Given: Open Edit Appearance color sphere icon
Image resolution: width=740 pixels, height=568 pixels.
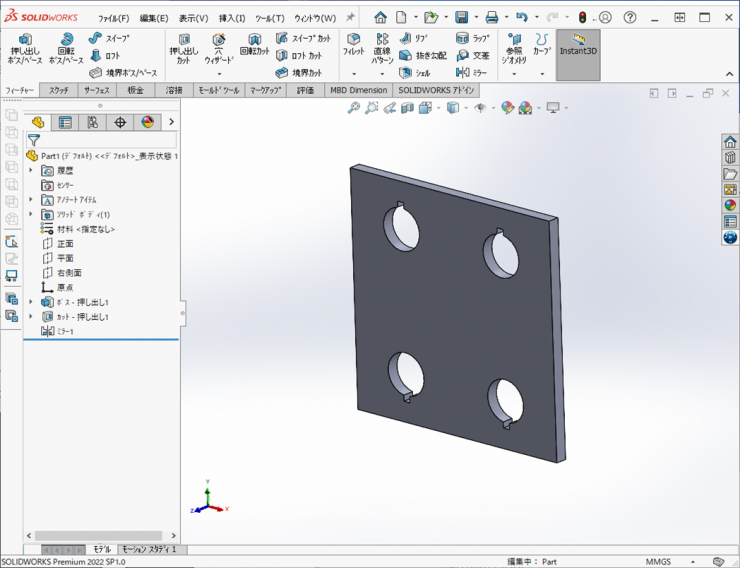Looking at the screenshot, I should [507, 108].
